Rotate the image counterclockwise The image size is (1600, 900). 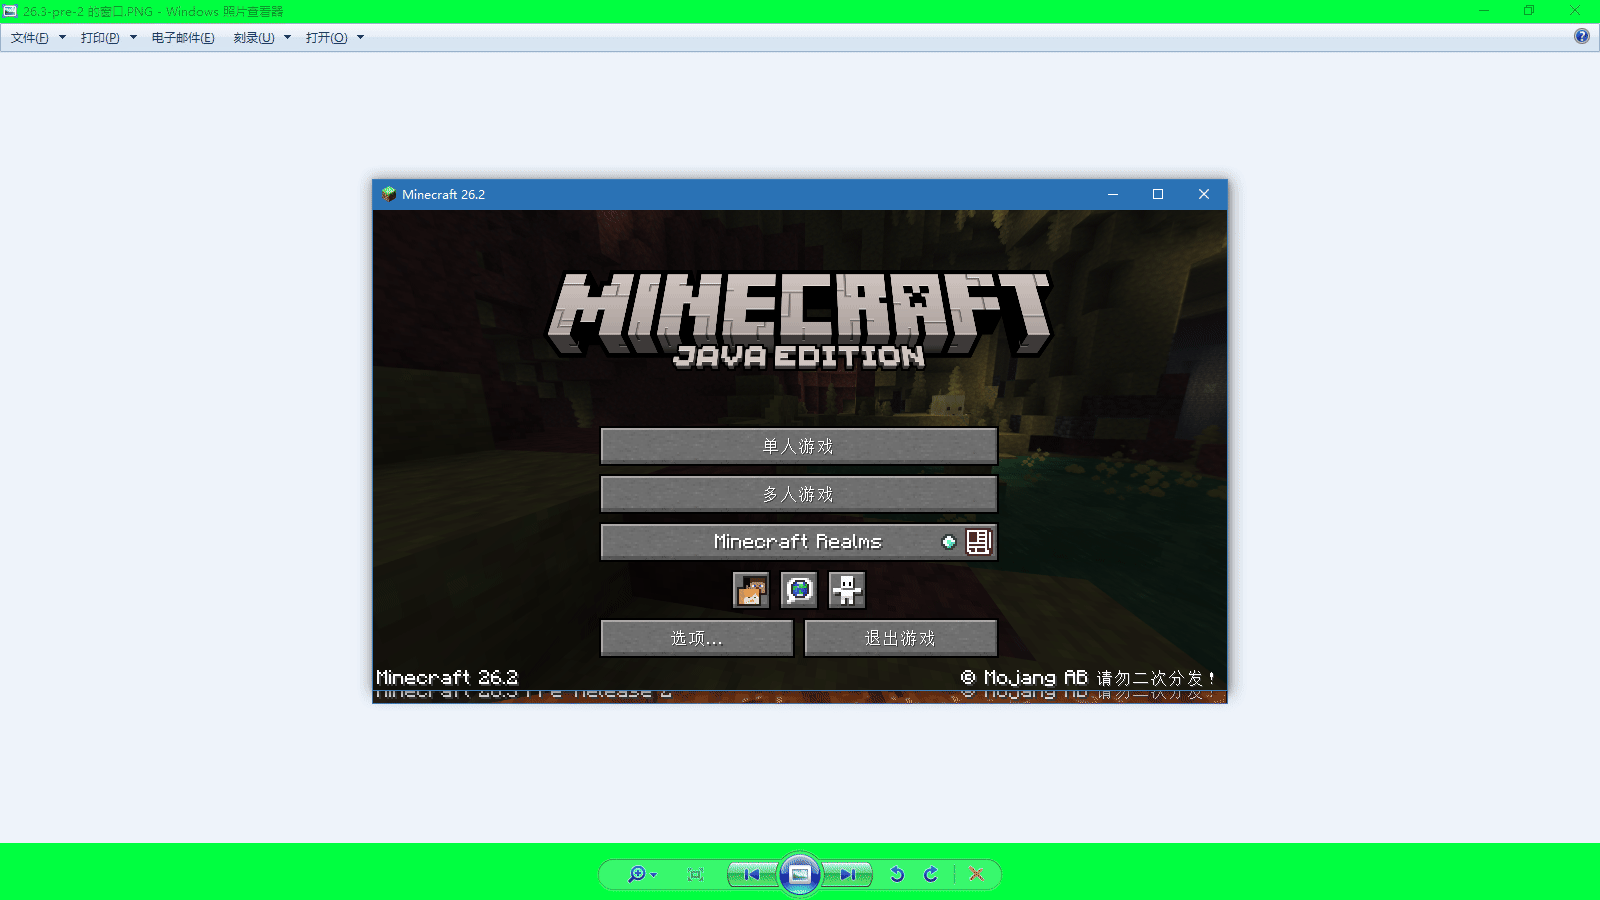click(x=897, y=874)
